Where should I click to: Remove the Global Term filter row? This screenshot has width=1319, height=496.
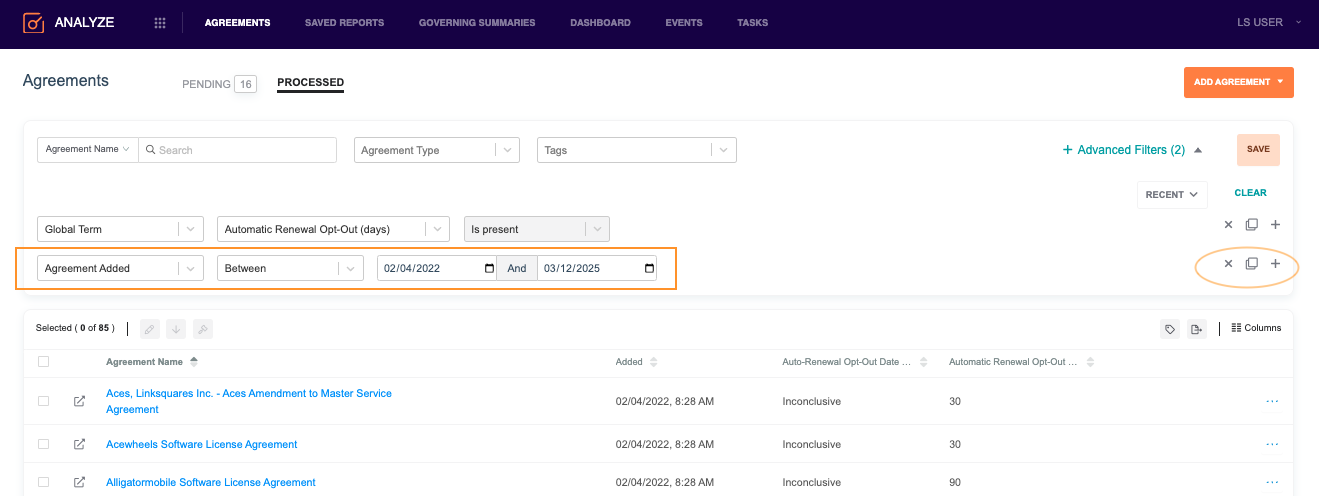pos(1228,225)
